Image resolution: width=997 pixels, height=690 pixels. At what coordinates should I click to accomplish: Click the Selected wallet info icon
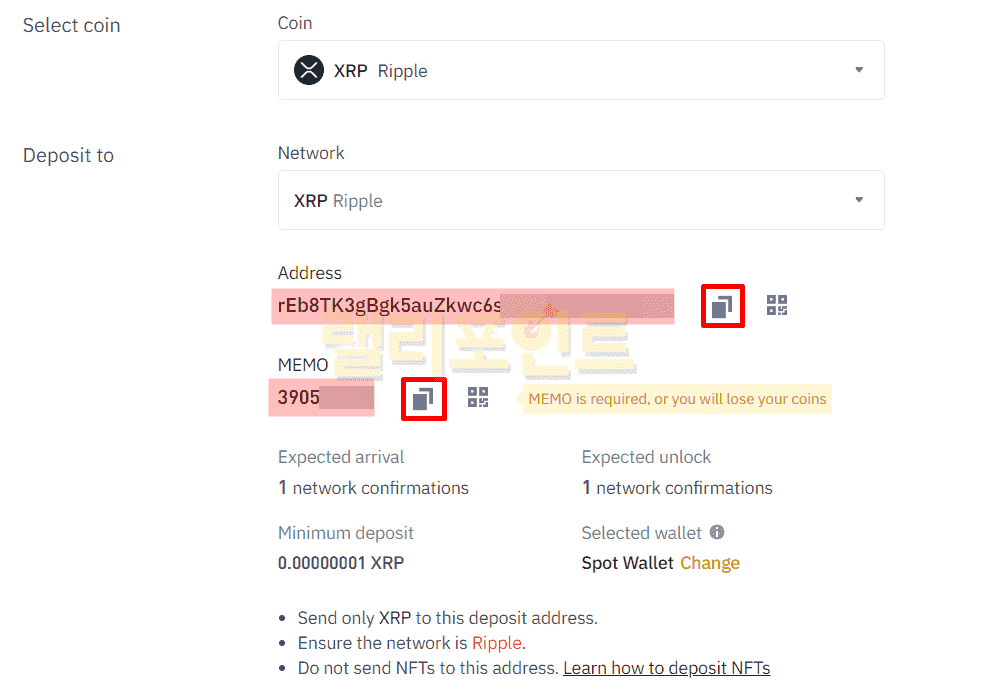click(x=717, y=533)
